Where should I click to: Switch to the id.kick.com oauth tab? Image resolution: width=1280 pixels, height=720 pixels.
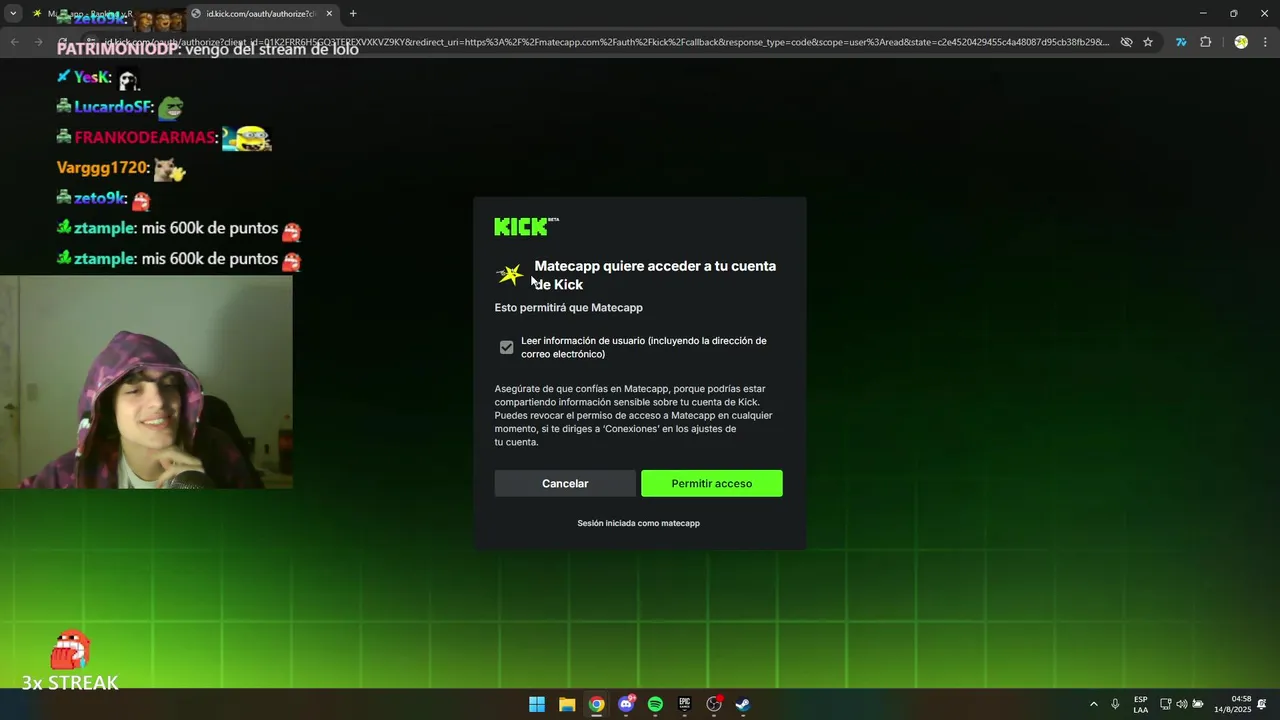coord(262,14)
